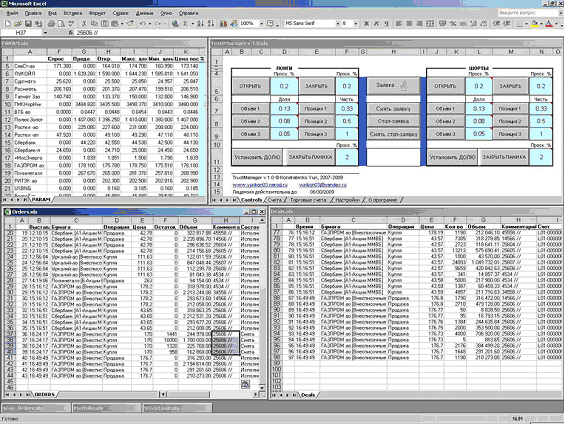The image size is (564, 439).
Task: Apply Percent style with the % icon
Action: 453,24
